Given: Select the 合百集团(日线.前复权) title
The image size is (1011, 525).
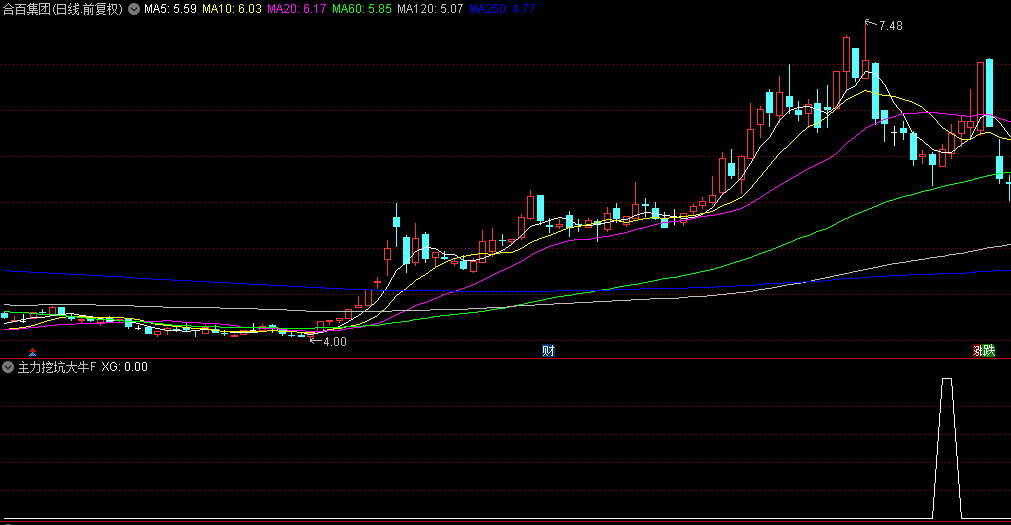Looking at the screenshot, I should click(62, 9).
